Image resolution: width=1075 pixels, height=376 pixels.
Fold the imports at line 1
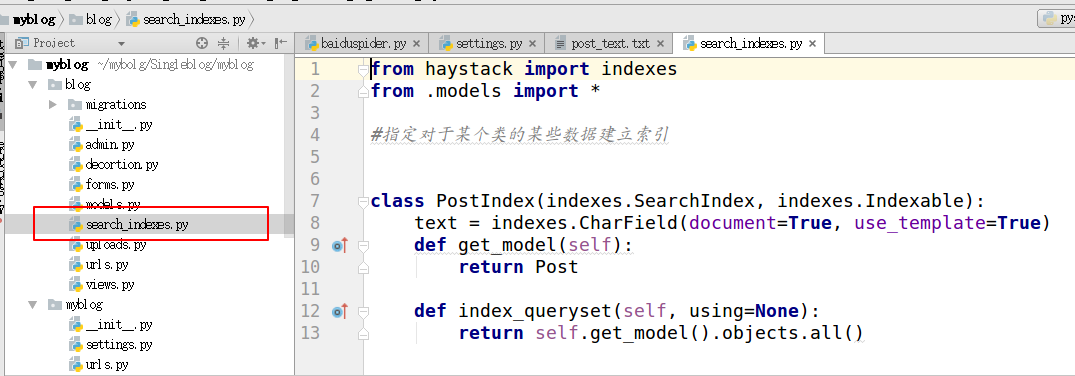[363, 69]
